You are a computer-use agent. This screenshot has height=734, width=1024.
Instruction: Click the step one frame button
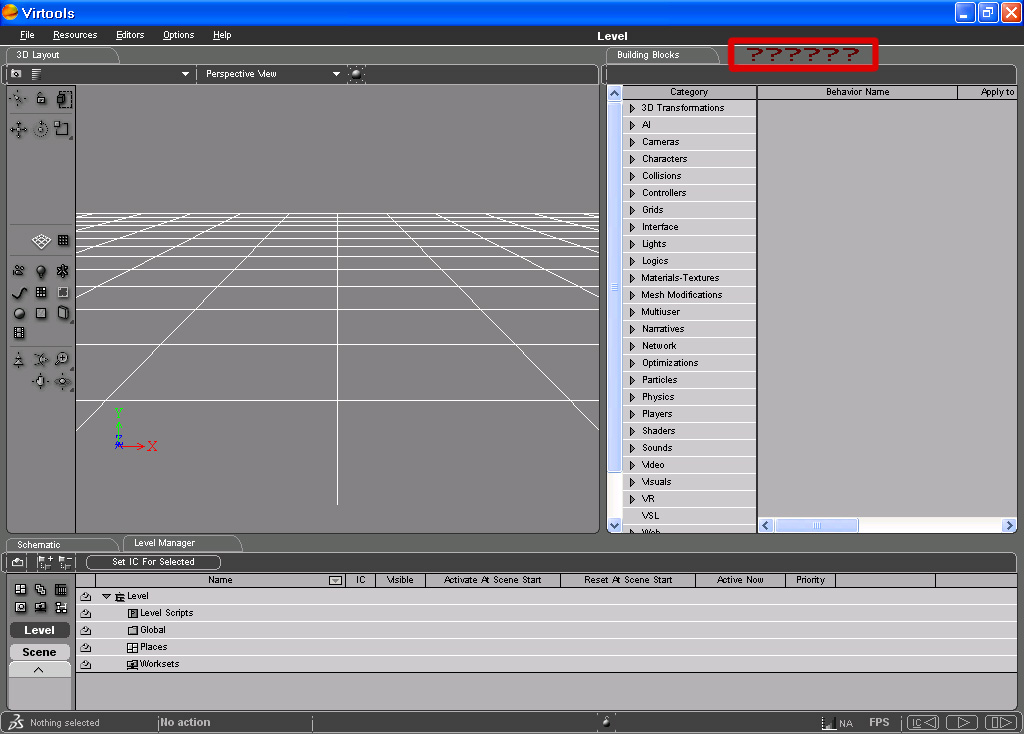(x=1000, y=722)
